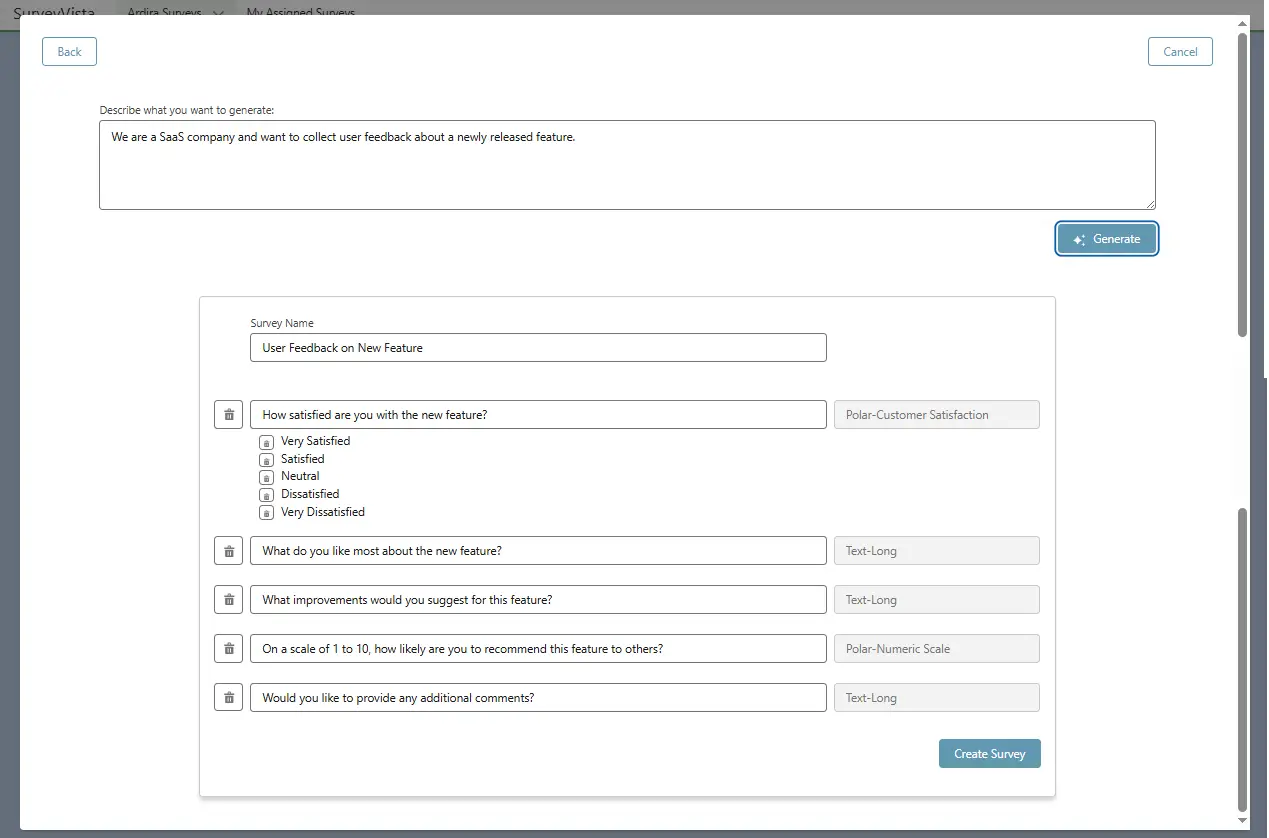Delete the 'scale of 1 to 10' question
This screenshot has height=838, width=1269.
(x=228, y=649)
